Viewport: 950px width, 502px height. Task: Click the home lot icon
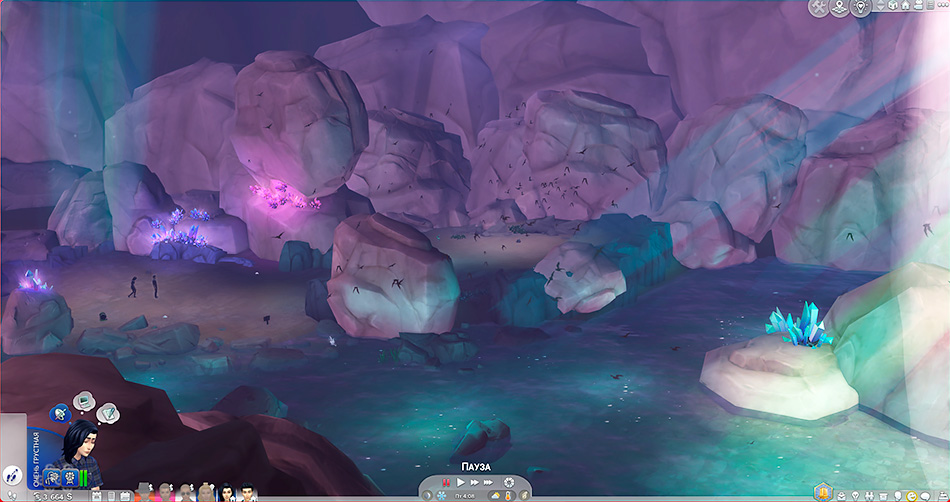[905, 5]
